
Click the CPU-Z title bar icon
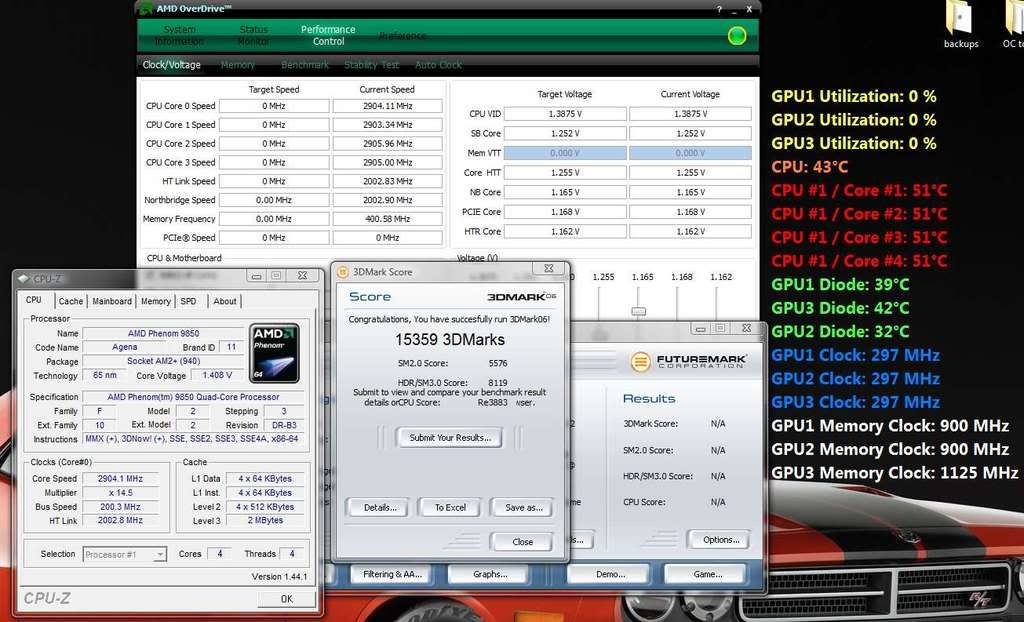click(24, 279)
